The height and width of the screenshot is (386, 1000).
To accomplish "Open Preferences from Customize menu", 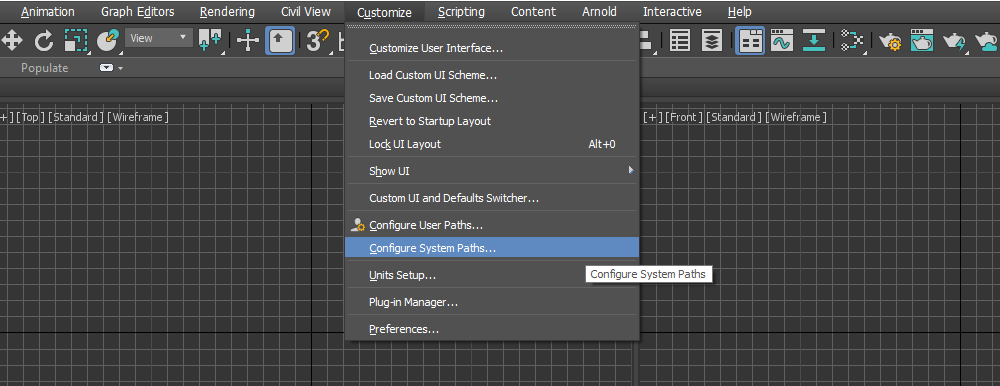I will [492, 329].
